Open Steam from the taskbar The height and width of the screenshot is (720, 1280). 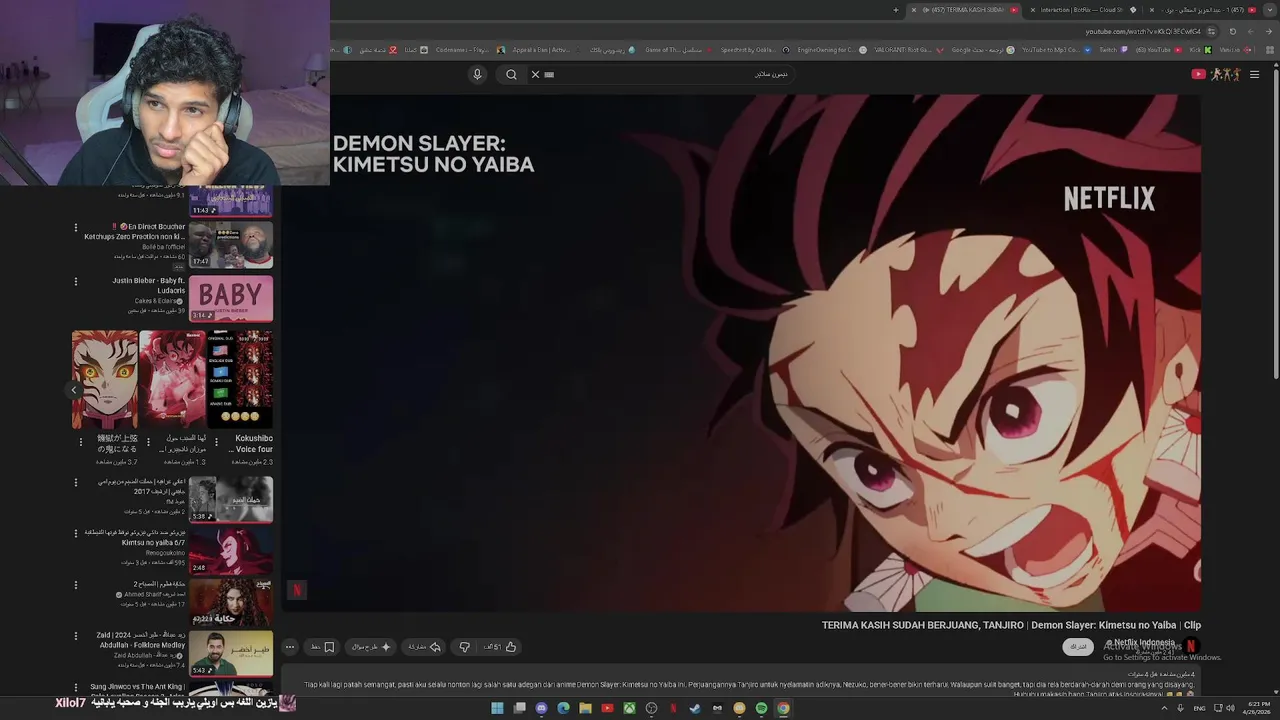[x=695, y=708]
